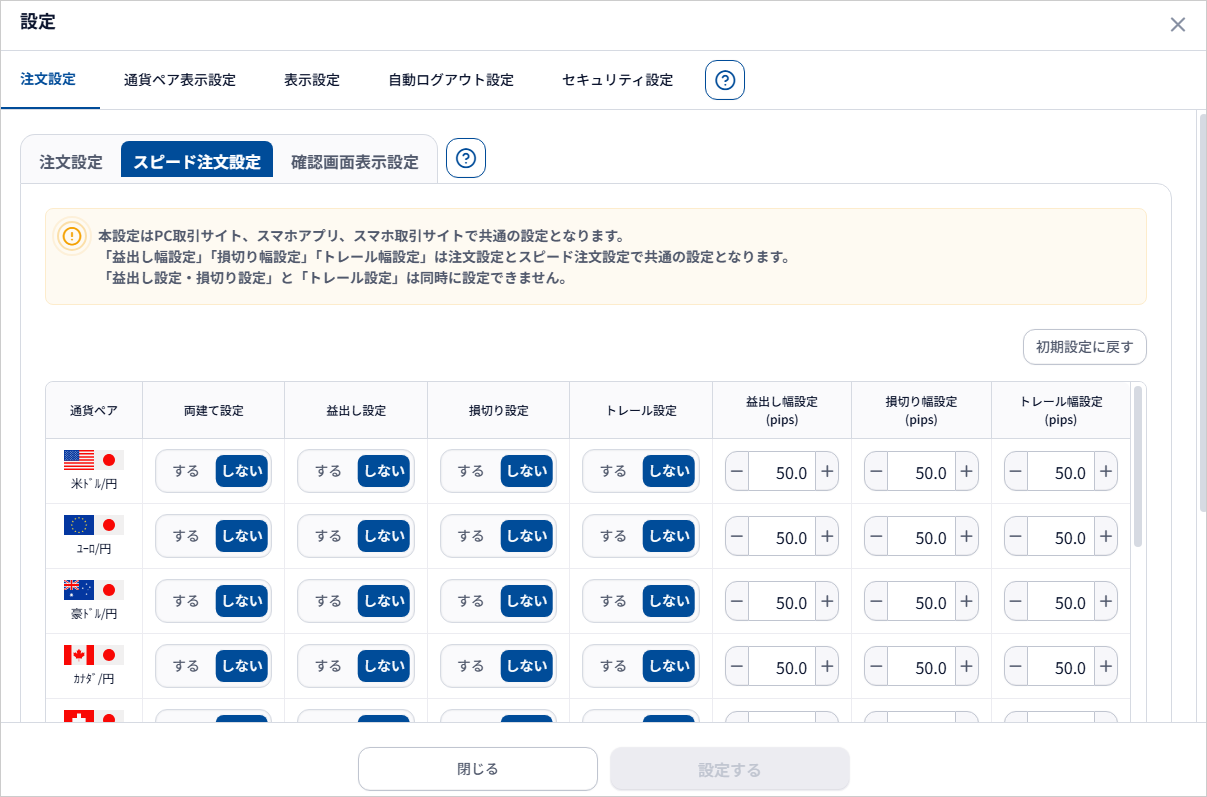Click the help icon beside セキュリティ設定 tab

(725, 80)
